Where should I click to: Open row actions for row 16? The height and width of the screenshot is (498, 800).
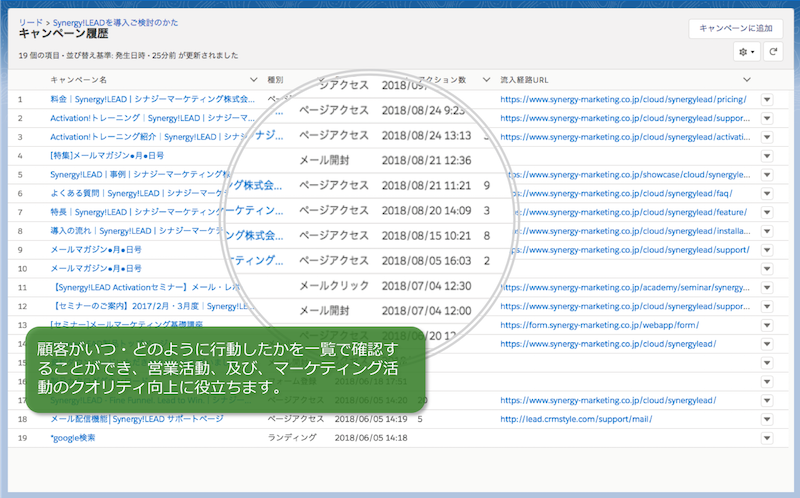coord(767,382)
